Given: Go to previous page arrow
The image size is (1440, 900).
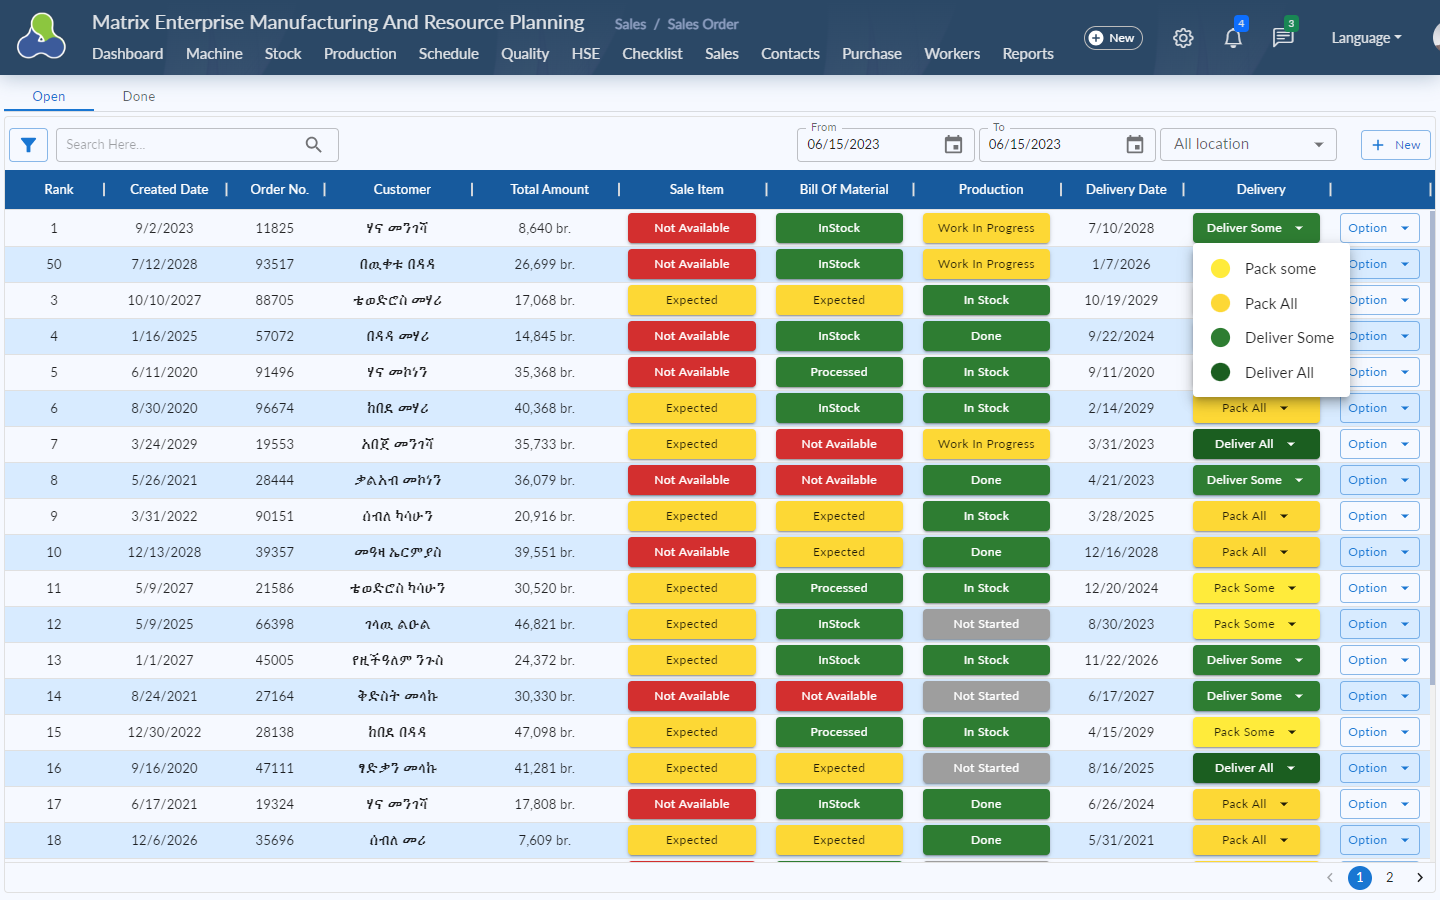Looking at the screenshot, I should click(1330, 877).
